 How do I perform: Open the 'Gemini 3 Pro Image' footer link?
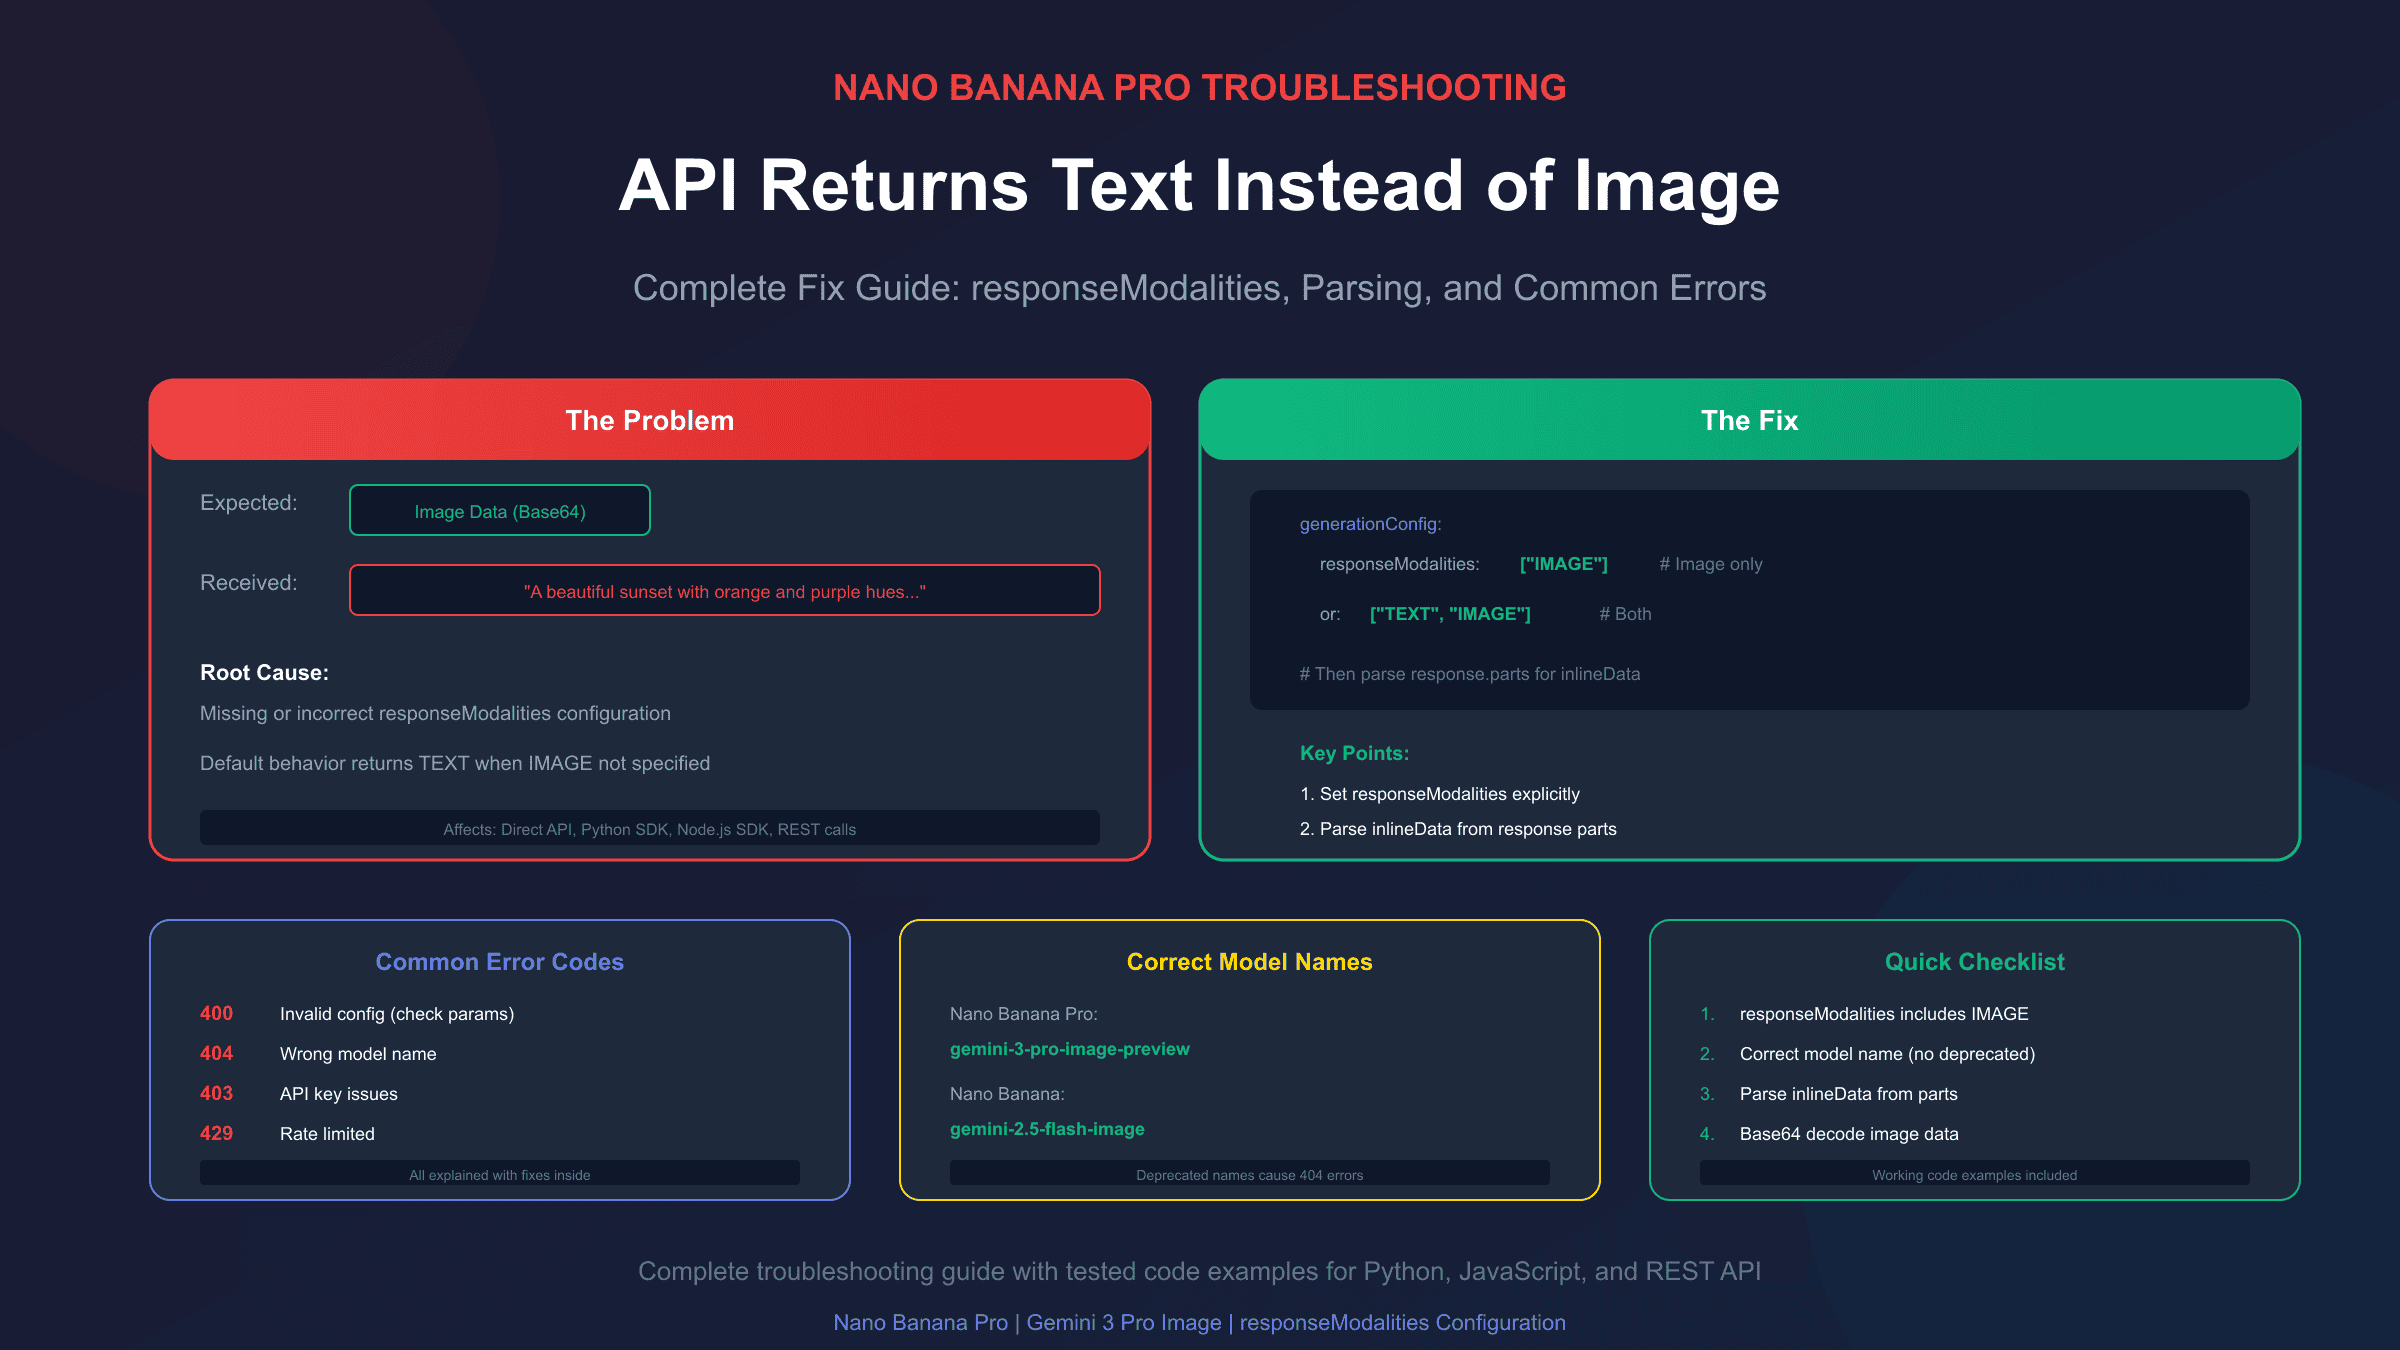point(1123,1322)
